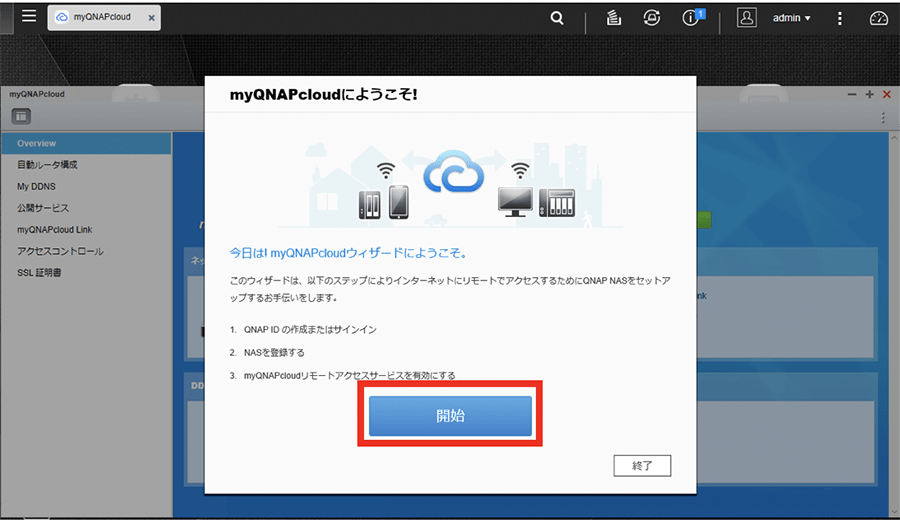Click the 終了 exit button

click(x=642, y=465)
